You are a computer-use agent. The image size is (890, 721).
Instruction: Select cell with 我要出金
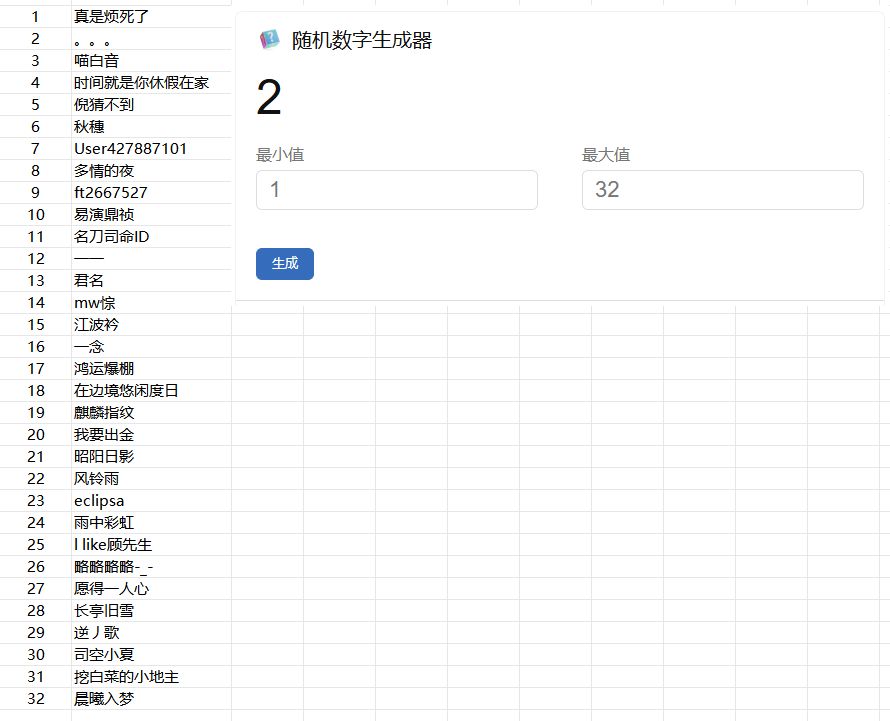pyautogui.click(x=152, y=435)
